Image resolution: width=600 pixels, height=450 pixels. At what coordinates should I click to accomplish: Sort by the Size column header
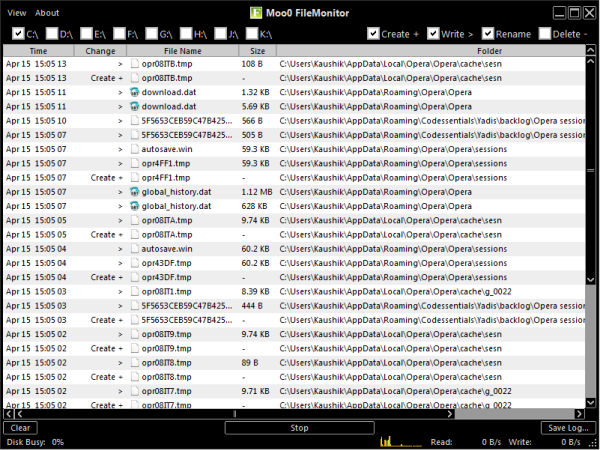(x=258, y=51)
